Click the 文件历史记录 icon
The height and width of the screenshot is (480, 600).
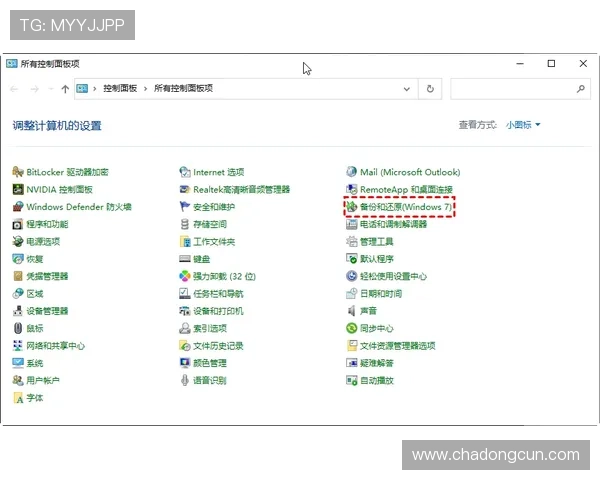(x=184, y=346)
